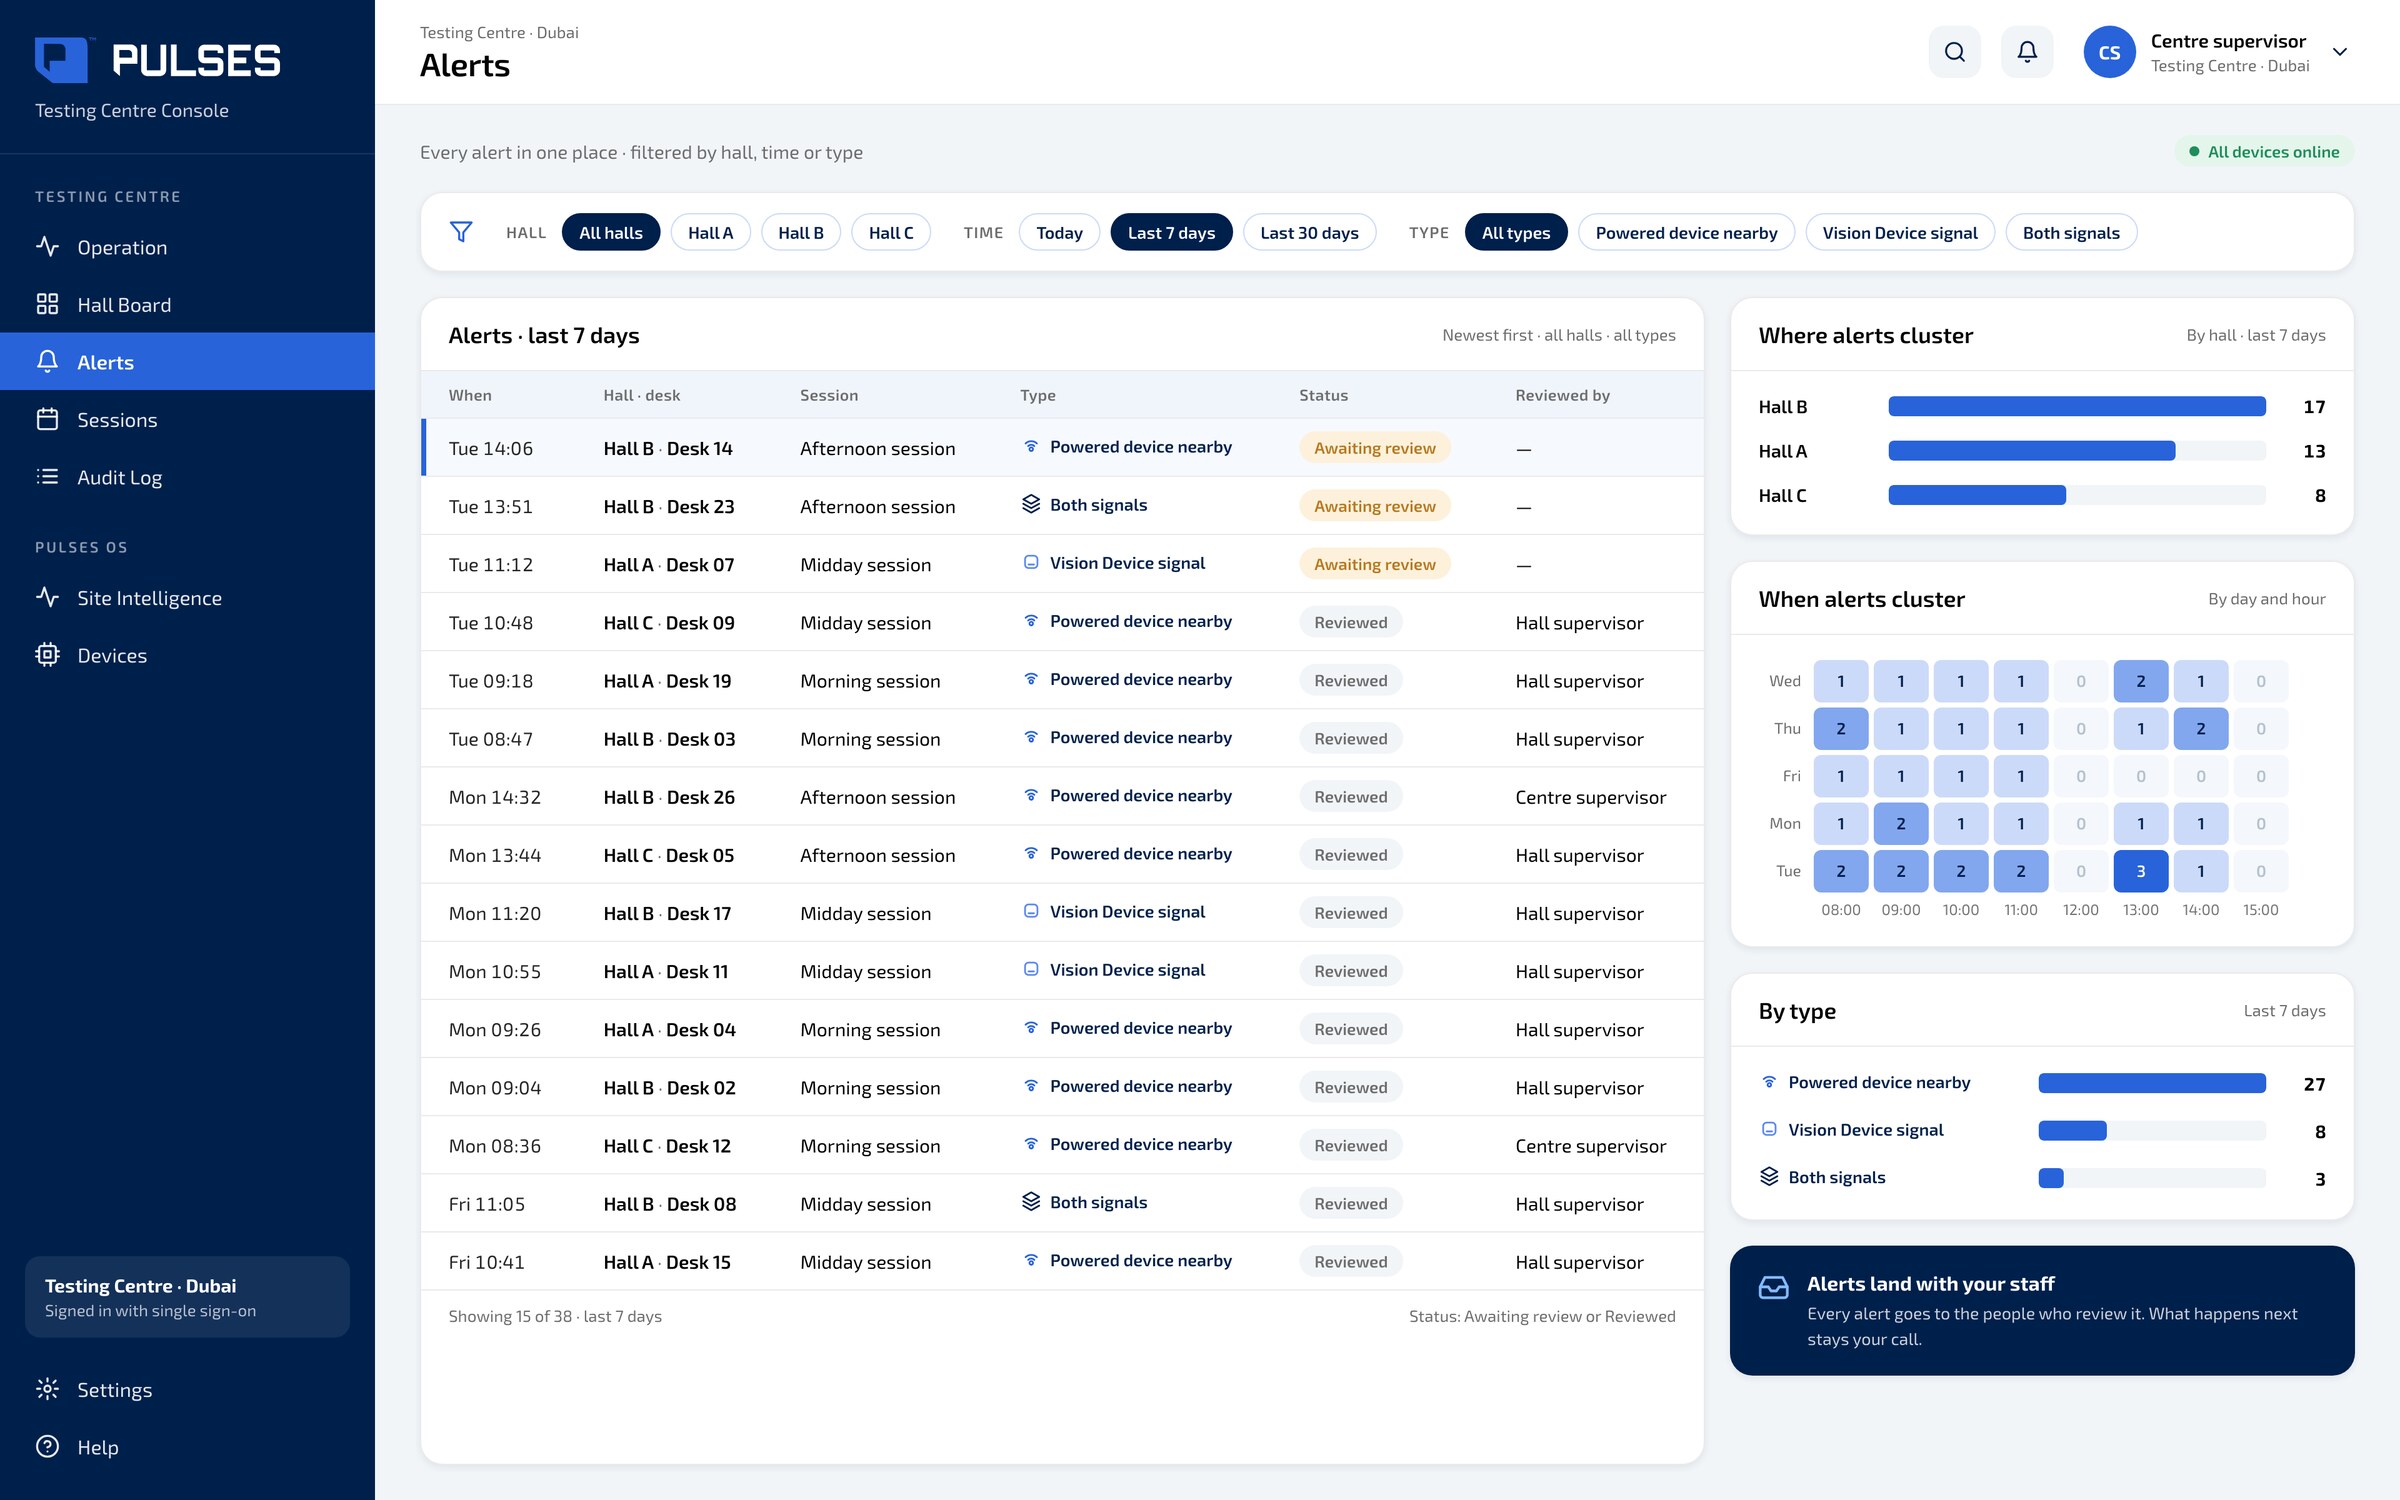Filter by Powered device nearby type

tap(1686, 232)
